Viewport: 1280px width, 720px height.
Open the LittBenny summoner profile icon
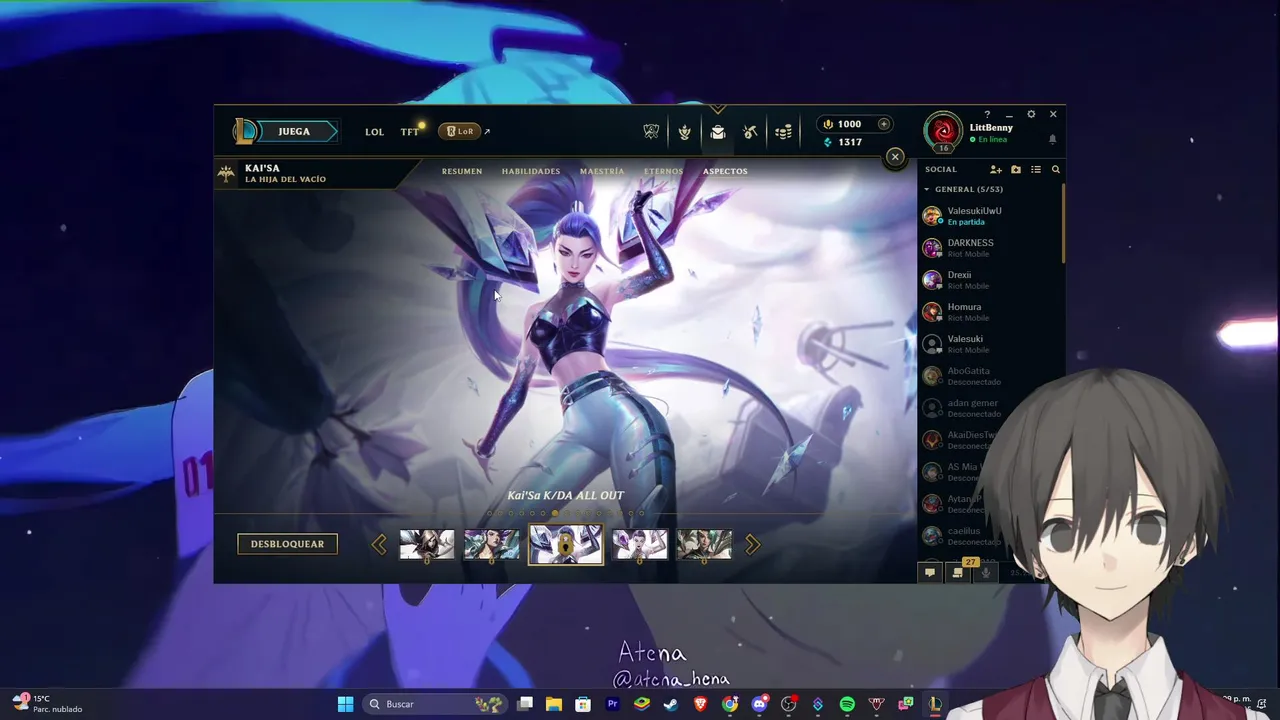point(943,131)
